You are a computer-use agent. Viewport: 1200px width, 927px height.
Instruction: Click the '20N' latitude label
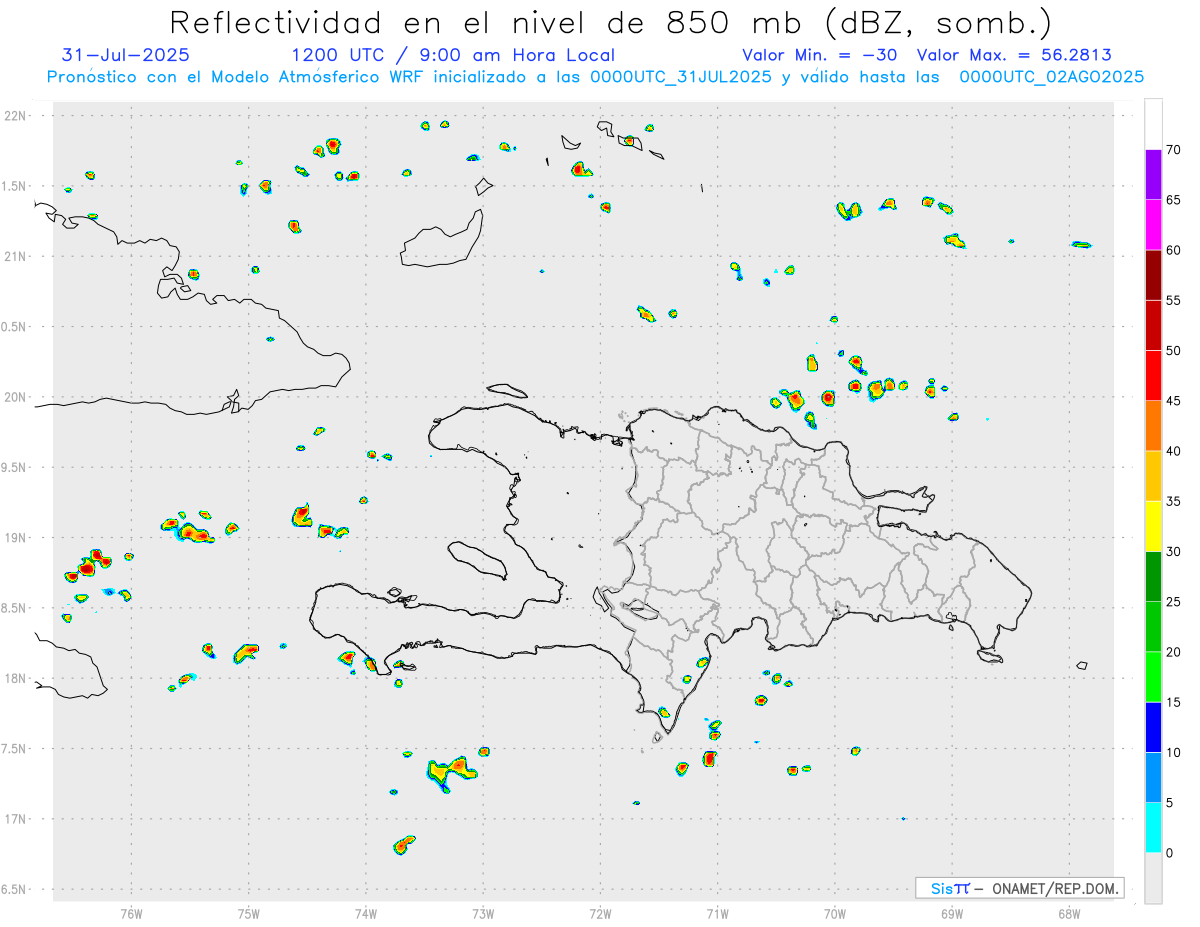[16, 397]
